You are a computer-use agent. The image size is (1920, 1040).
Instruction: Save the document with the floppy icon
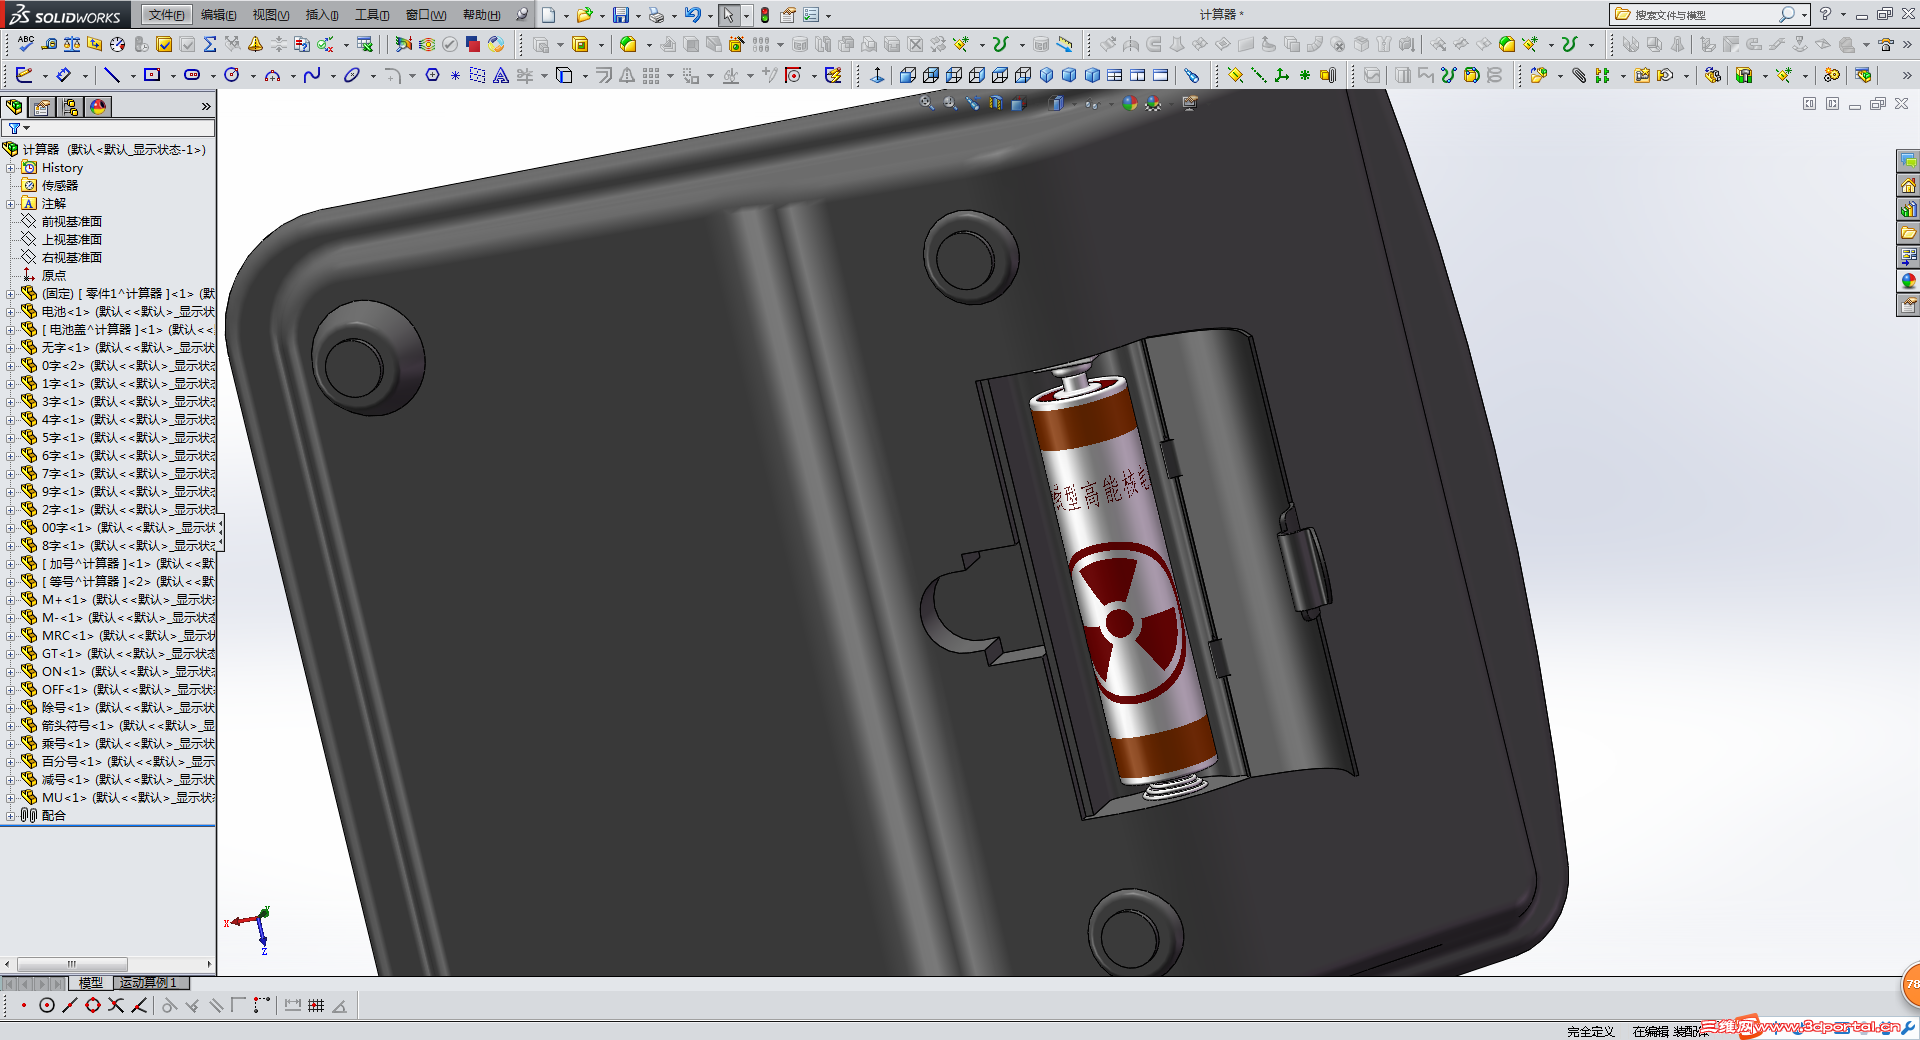click(x=621, y=15)
